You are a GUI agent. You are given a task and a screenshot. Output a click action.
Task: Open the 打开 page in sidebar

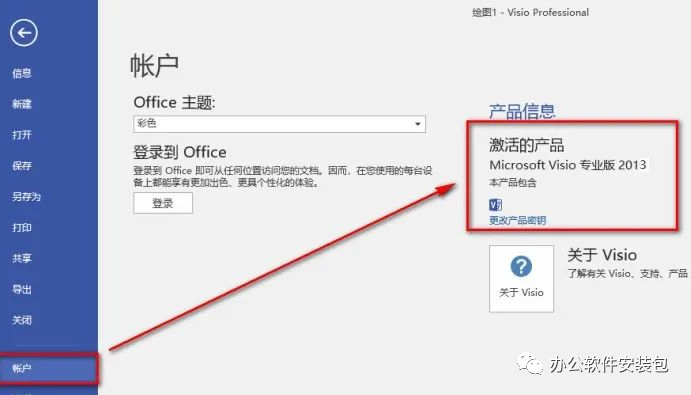click(x=22, y=135)
